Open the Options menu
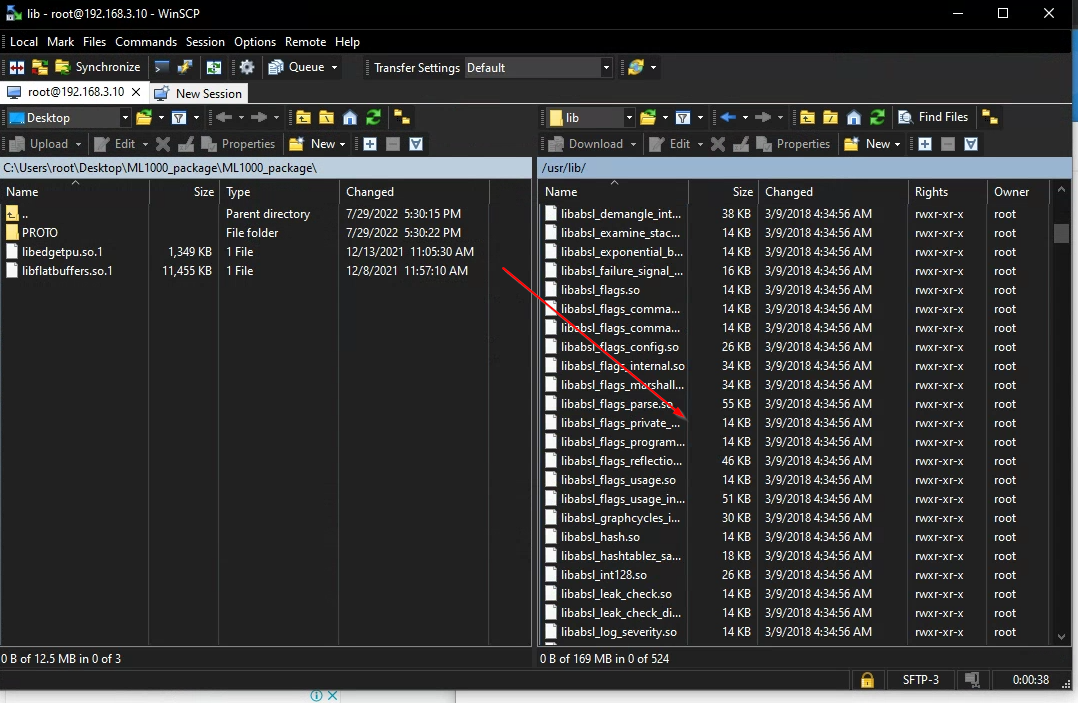Viewport: 1078px width, 703px height. coord(254,42)
